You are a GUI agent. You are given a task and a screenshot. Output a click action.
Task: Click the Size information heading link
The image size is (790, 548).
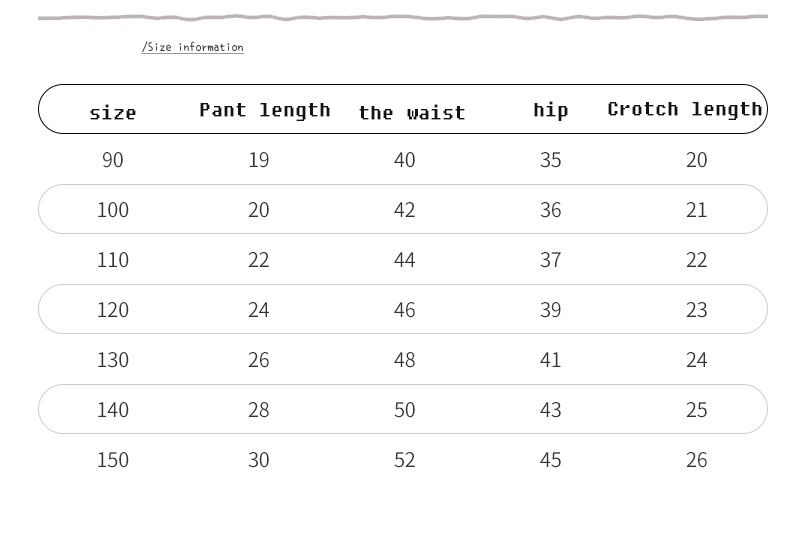point(193,47)
